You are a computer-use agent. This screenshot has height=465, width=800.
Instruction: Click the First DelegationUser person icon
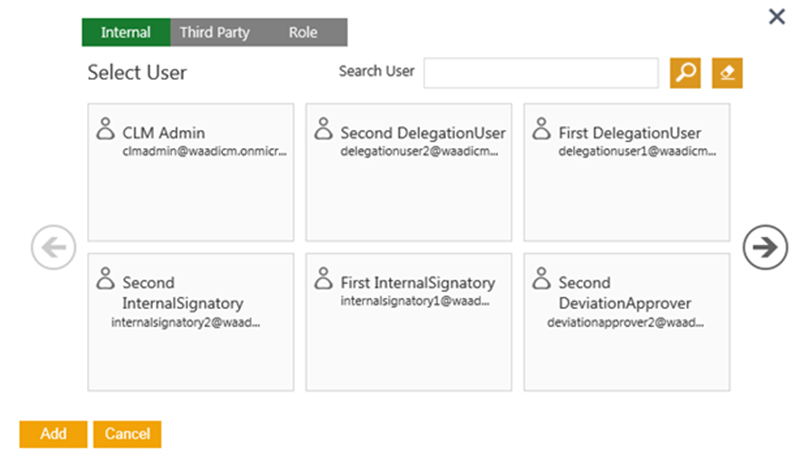pos(541,130)
